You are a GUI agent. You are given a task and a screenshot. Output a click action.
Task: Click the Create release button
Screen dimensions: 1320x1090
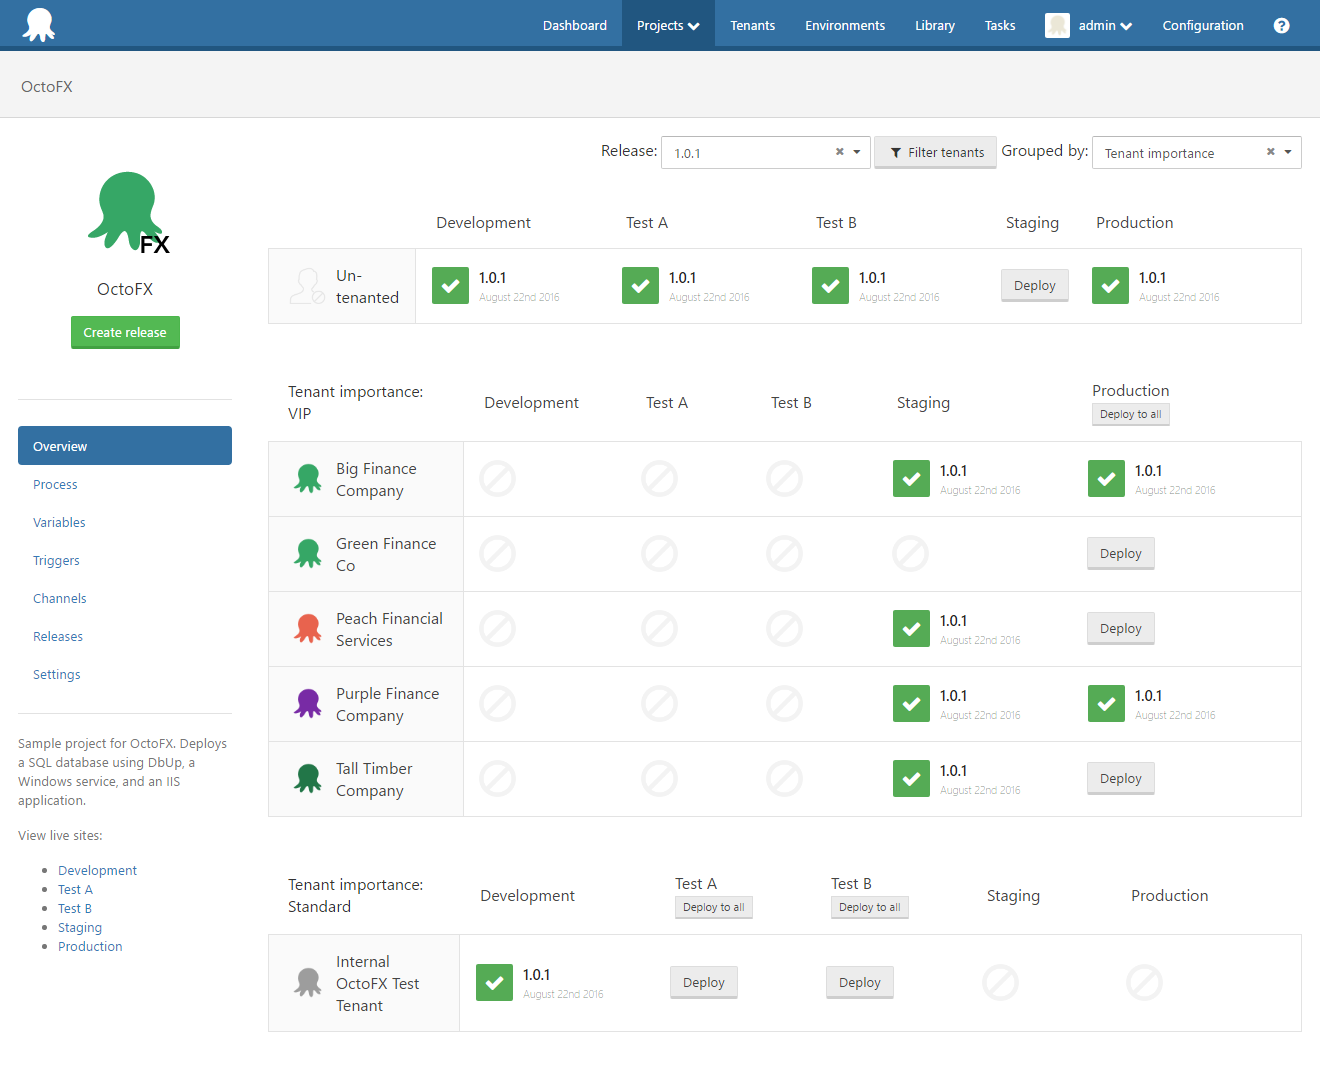pyautogui.click(x=125, y=332)
